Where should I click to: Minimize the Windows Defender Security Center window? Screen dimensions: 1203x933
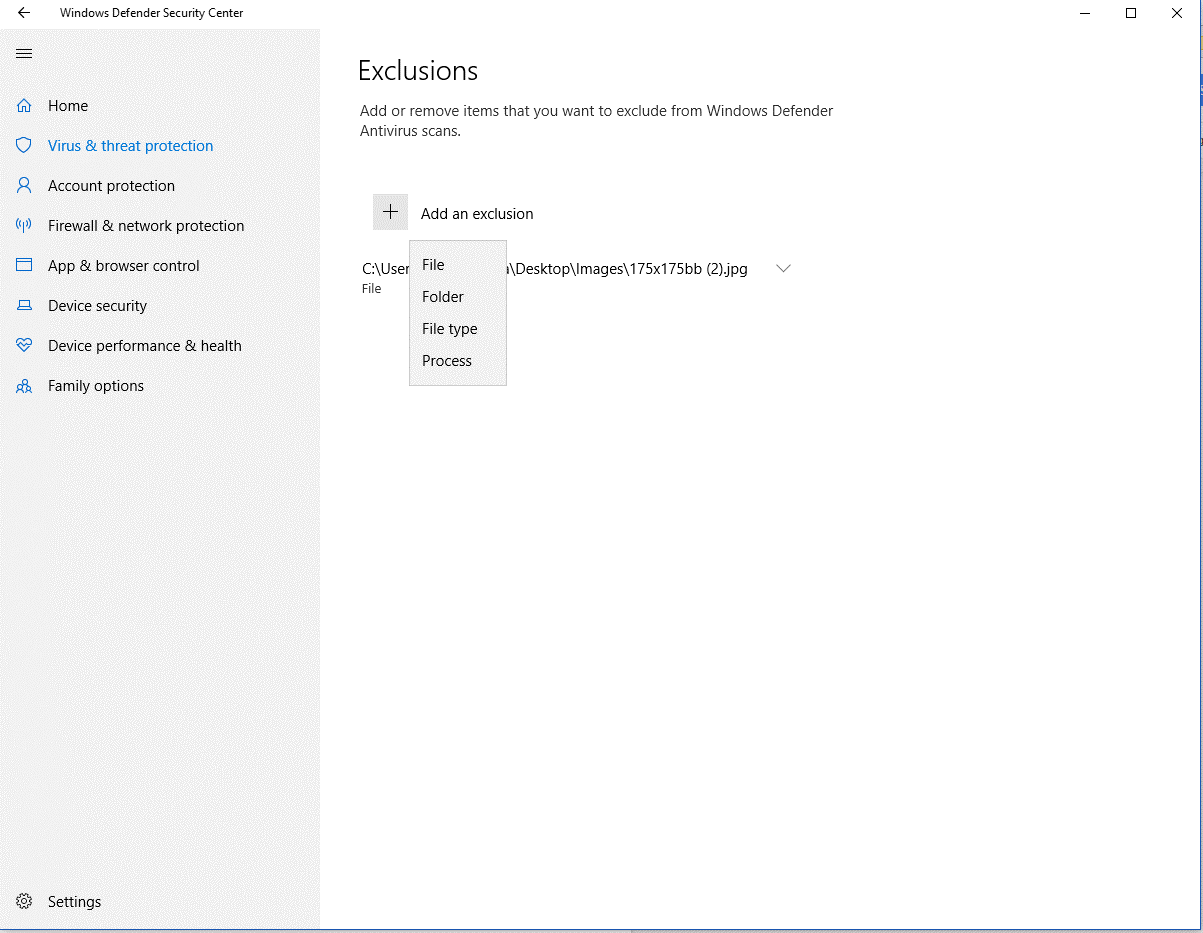click(x=1085, y=13)
